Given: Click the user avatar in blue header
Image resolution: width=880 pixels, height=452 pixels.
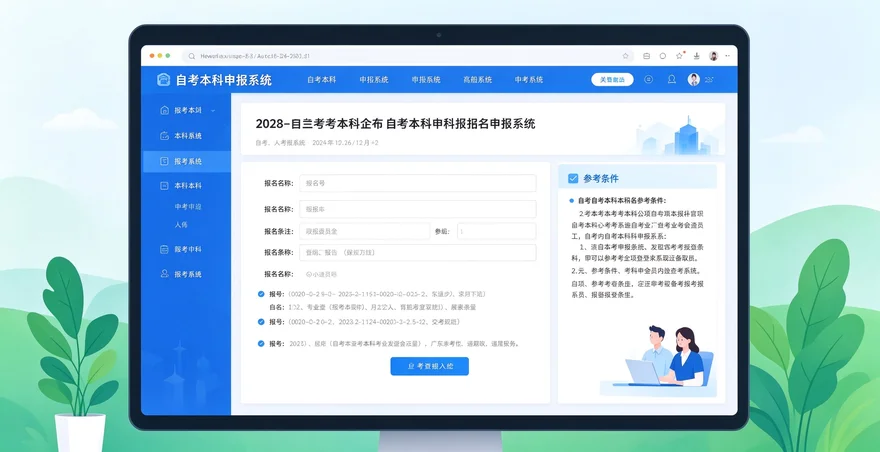Looking at the screenshot, I should tap(694, 80).
